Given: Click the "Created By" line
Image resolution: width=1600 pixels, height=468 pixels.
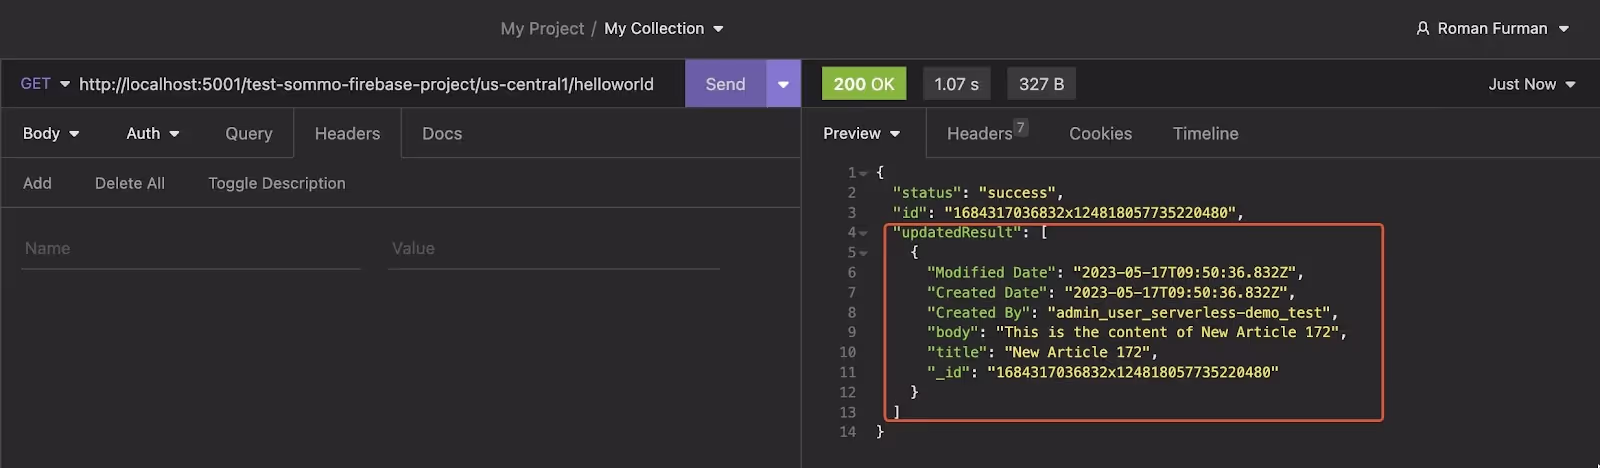Looking at the screenshot, I should [x=1132, y=312].
